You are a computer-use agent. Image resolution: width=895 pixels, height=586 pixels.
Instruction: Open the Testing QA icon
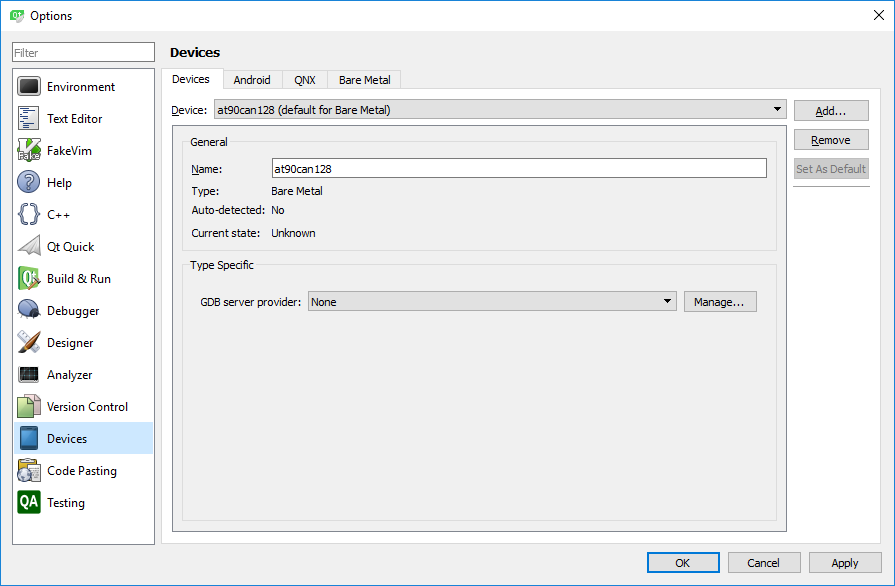29,503
